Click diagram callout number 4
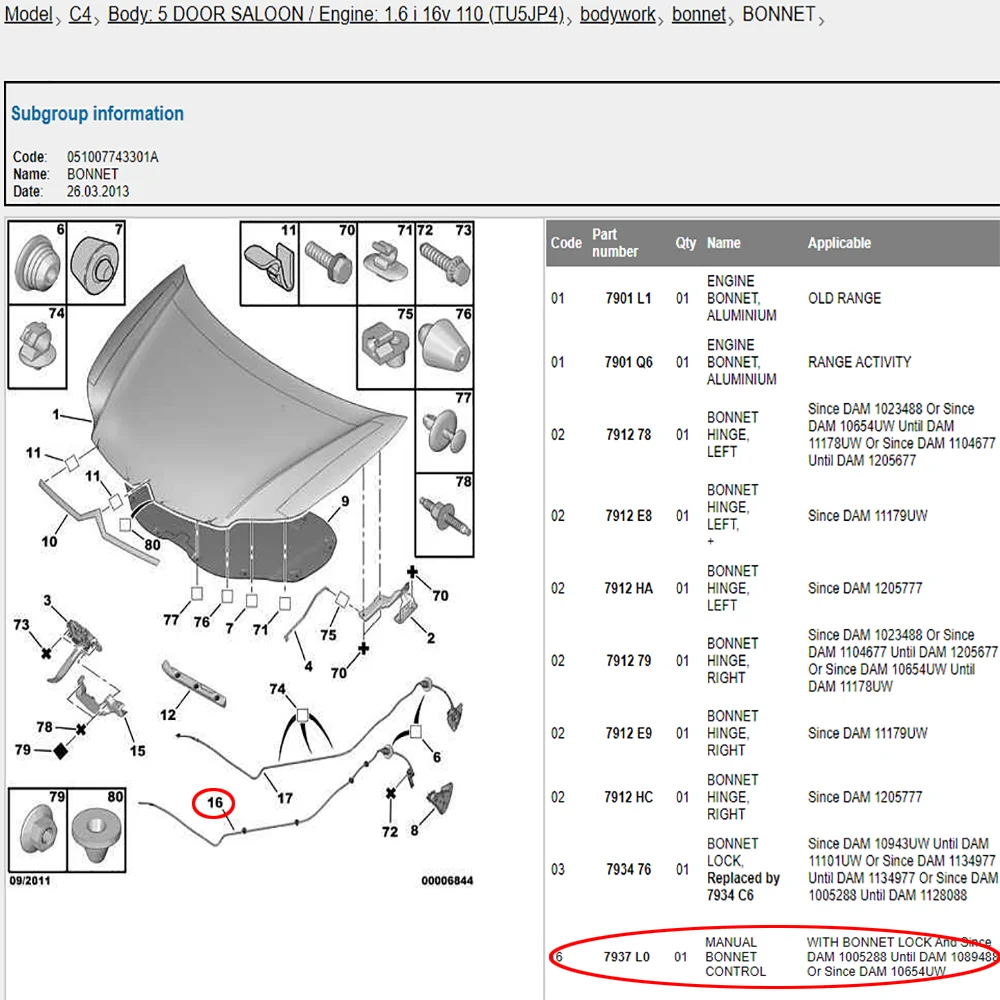 pyautogui.click(x=309, y=666)
